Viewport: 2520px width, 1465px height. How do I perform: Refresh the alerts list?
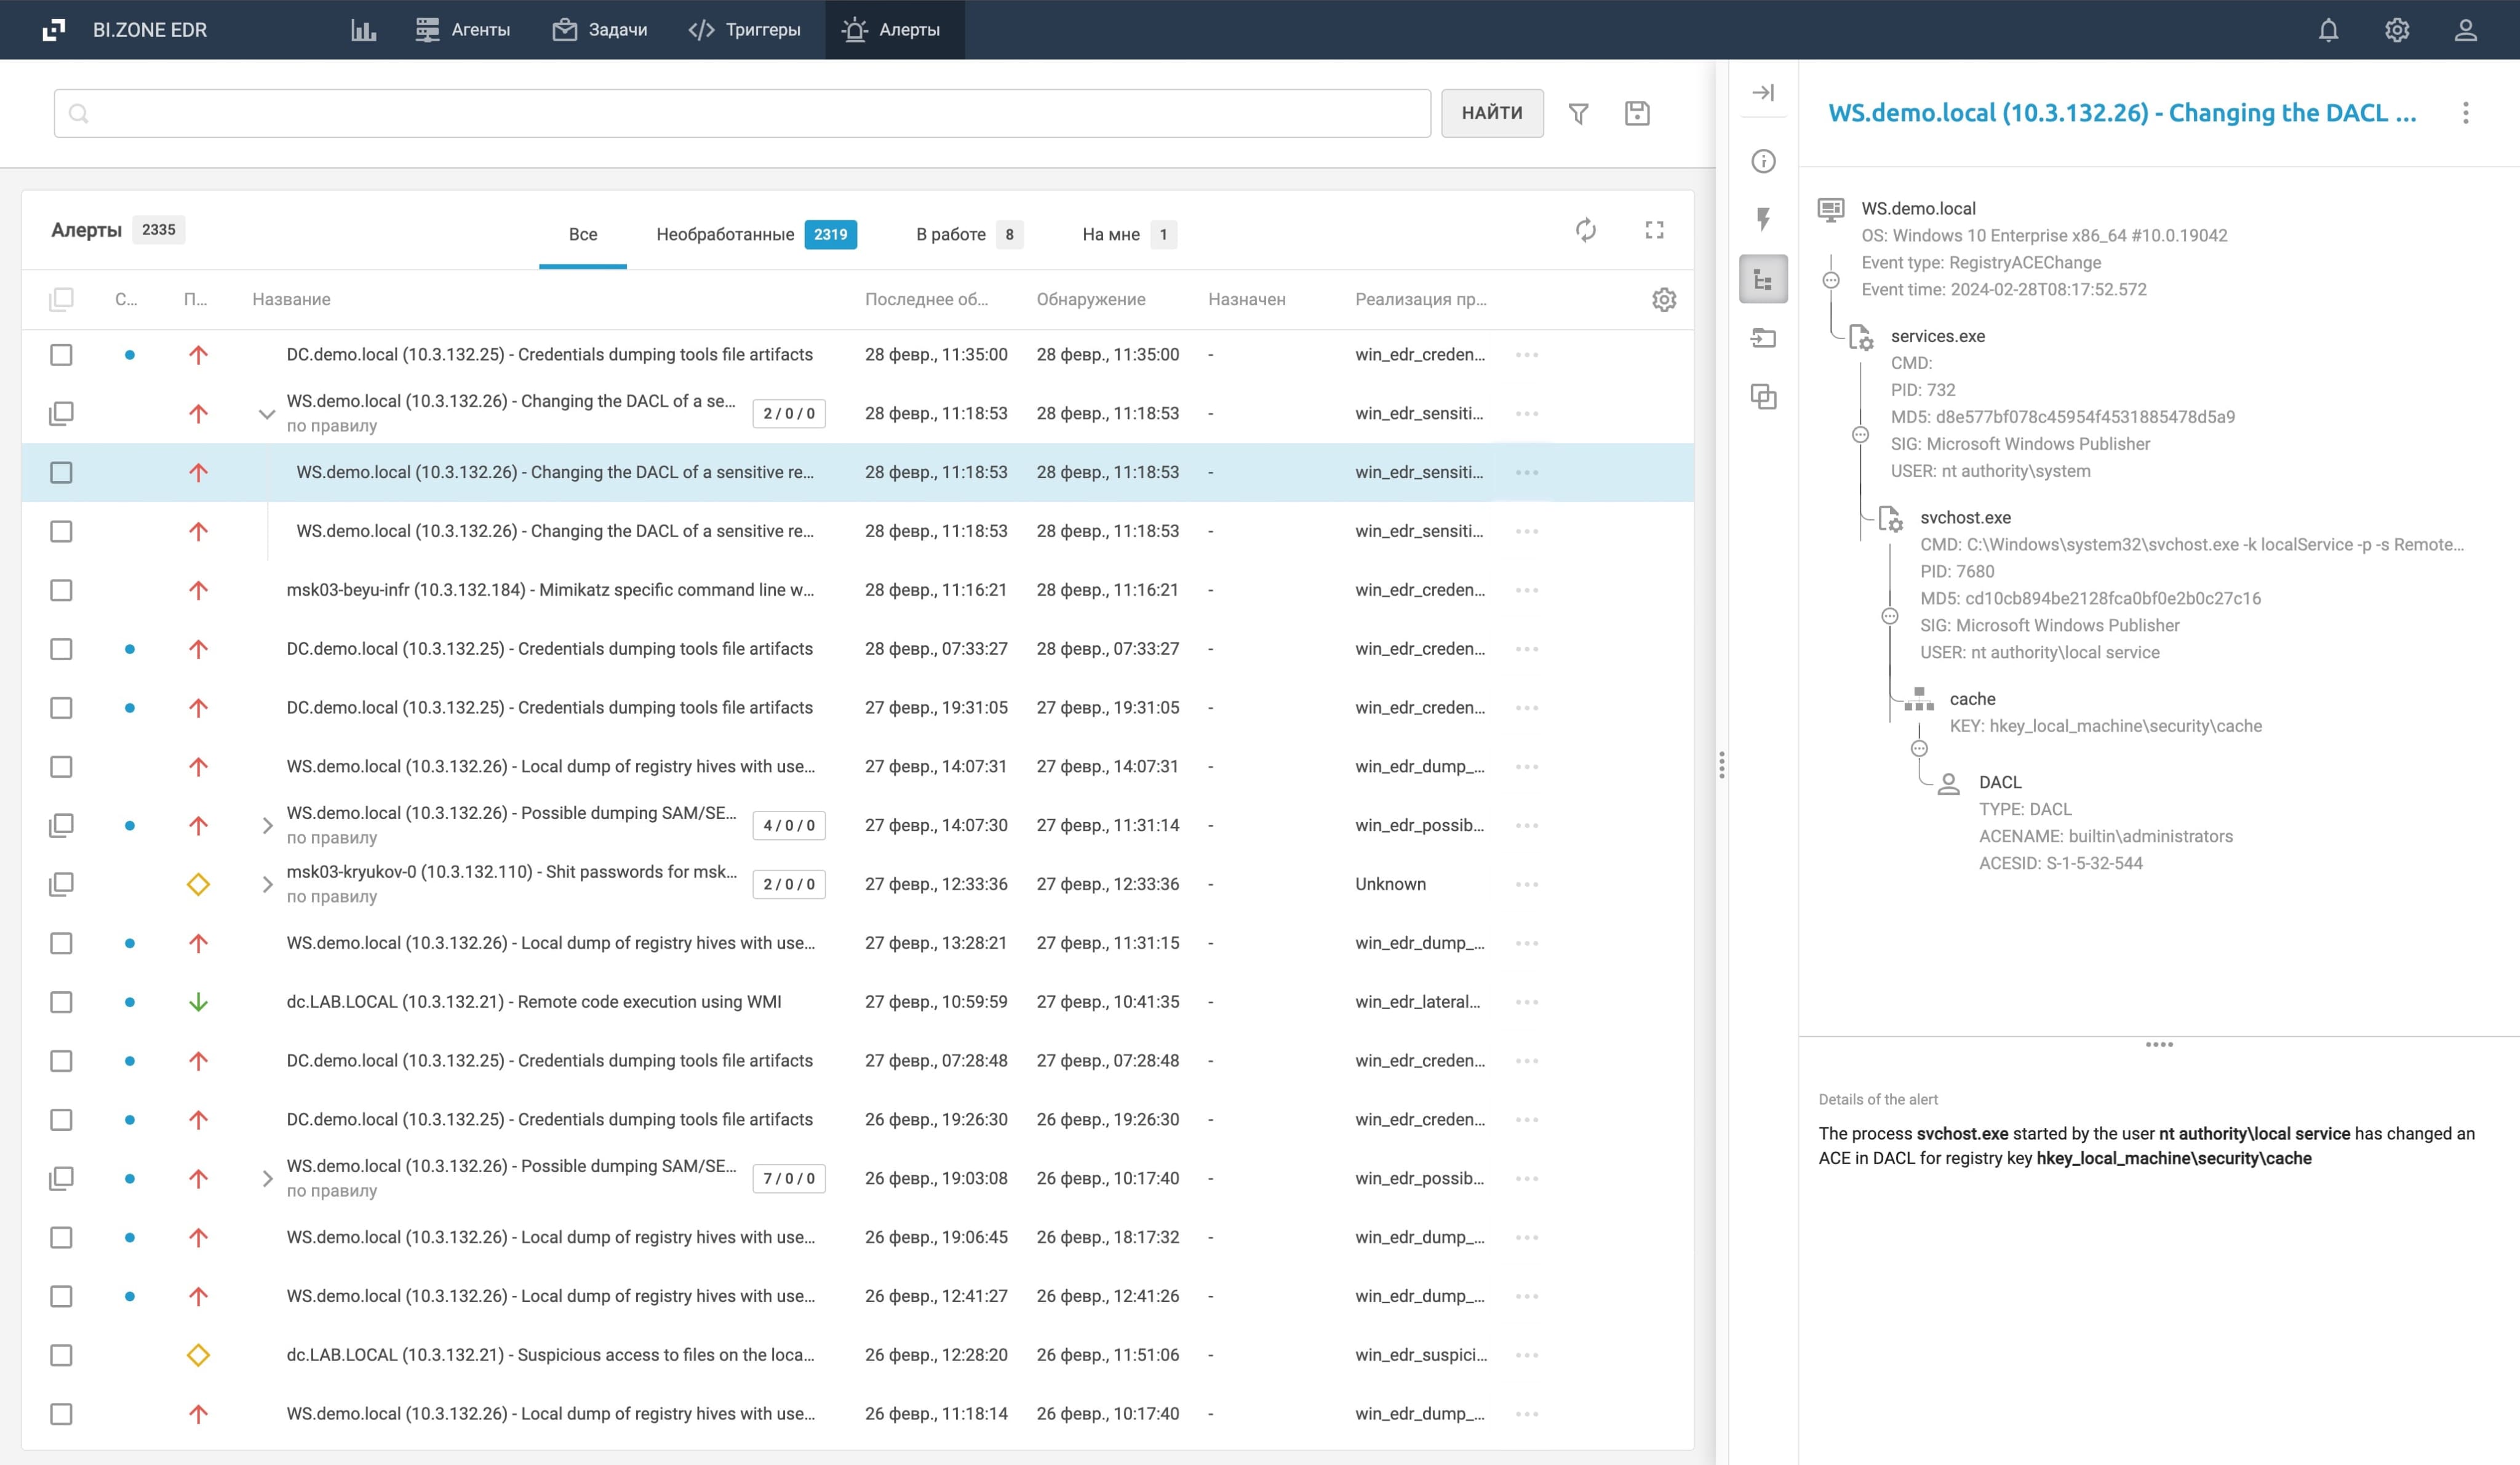1586,230
